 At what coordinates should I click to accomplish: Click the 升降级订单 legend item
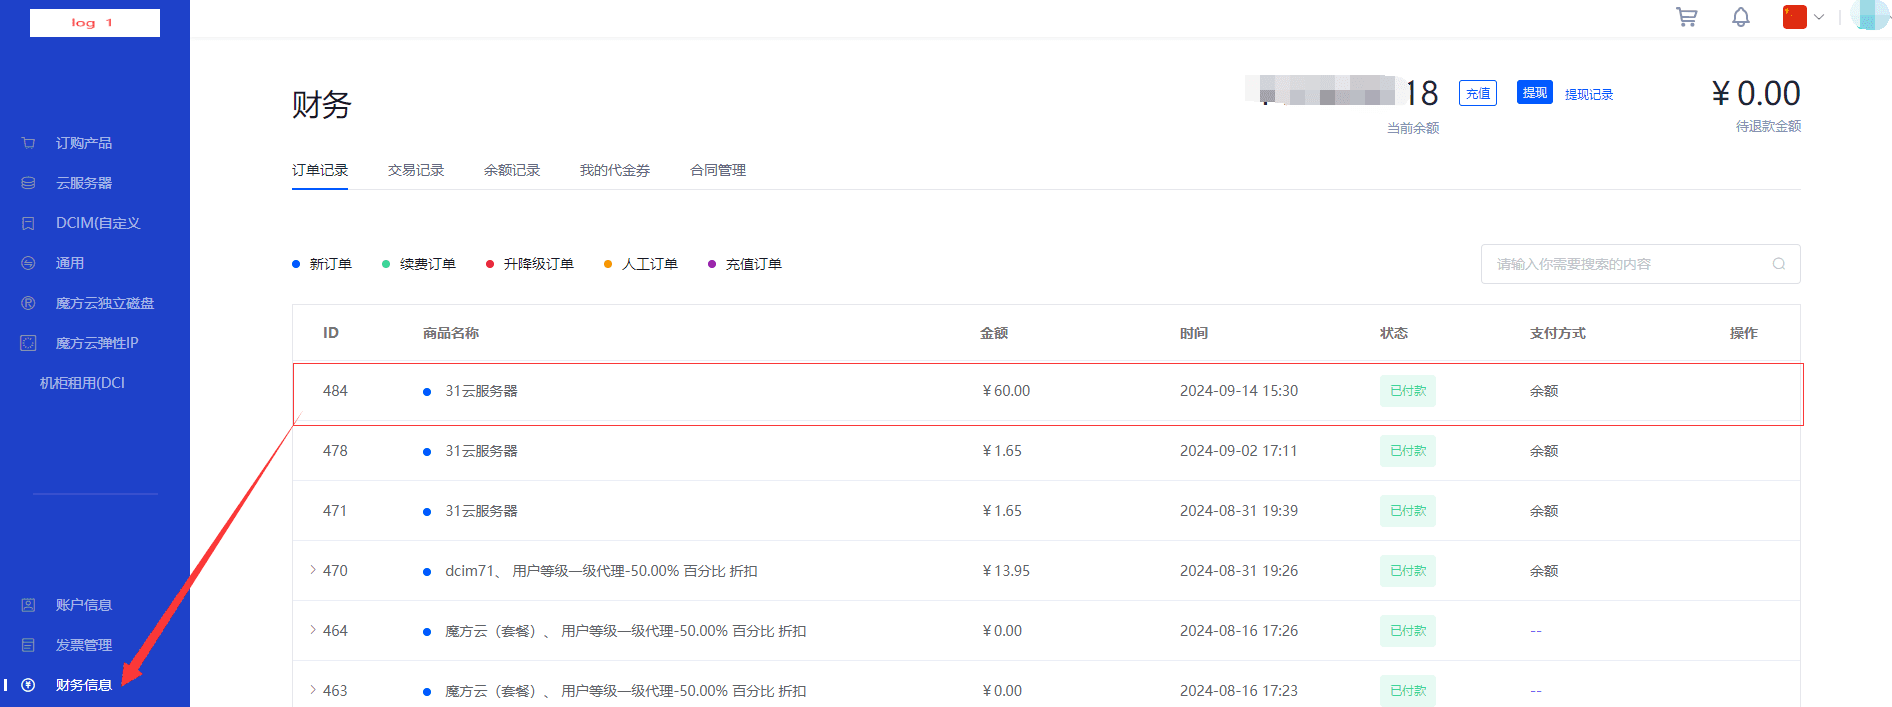pos(530,264)
